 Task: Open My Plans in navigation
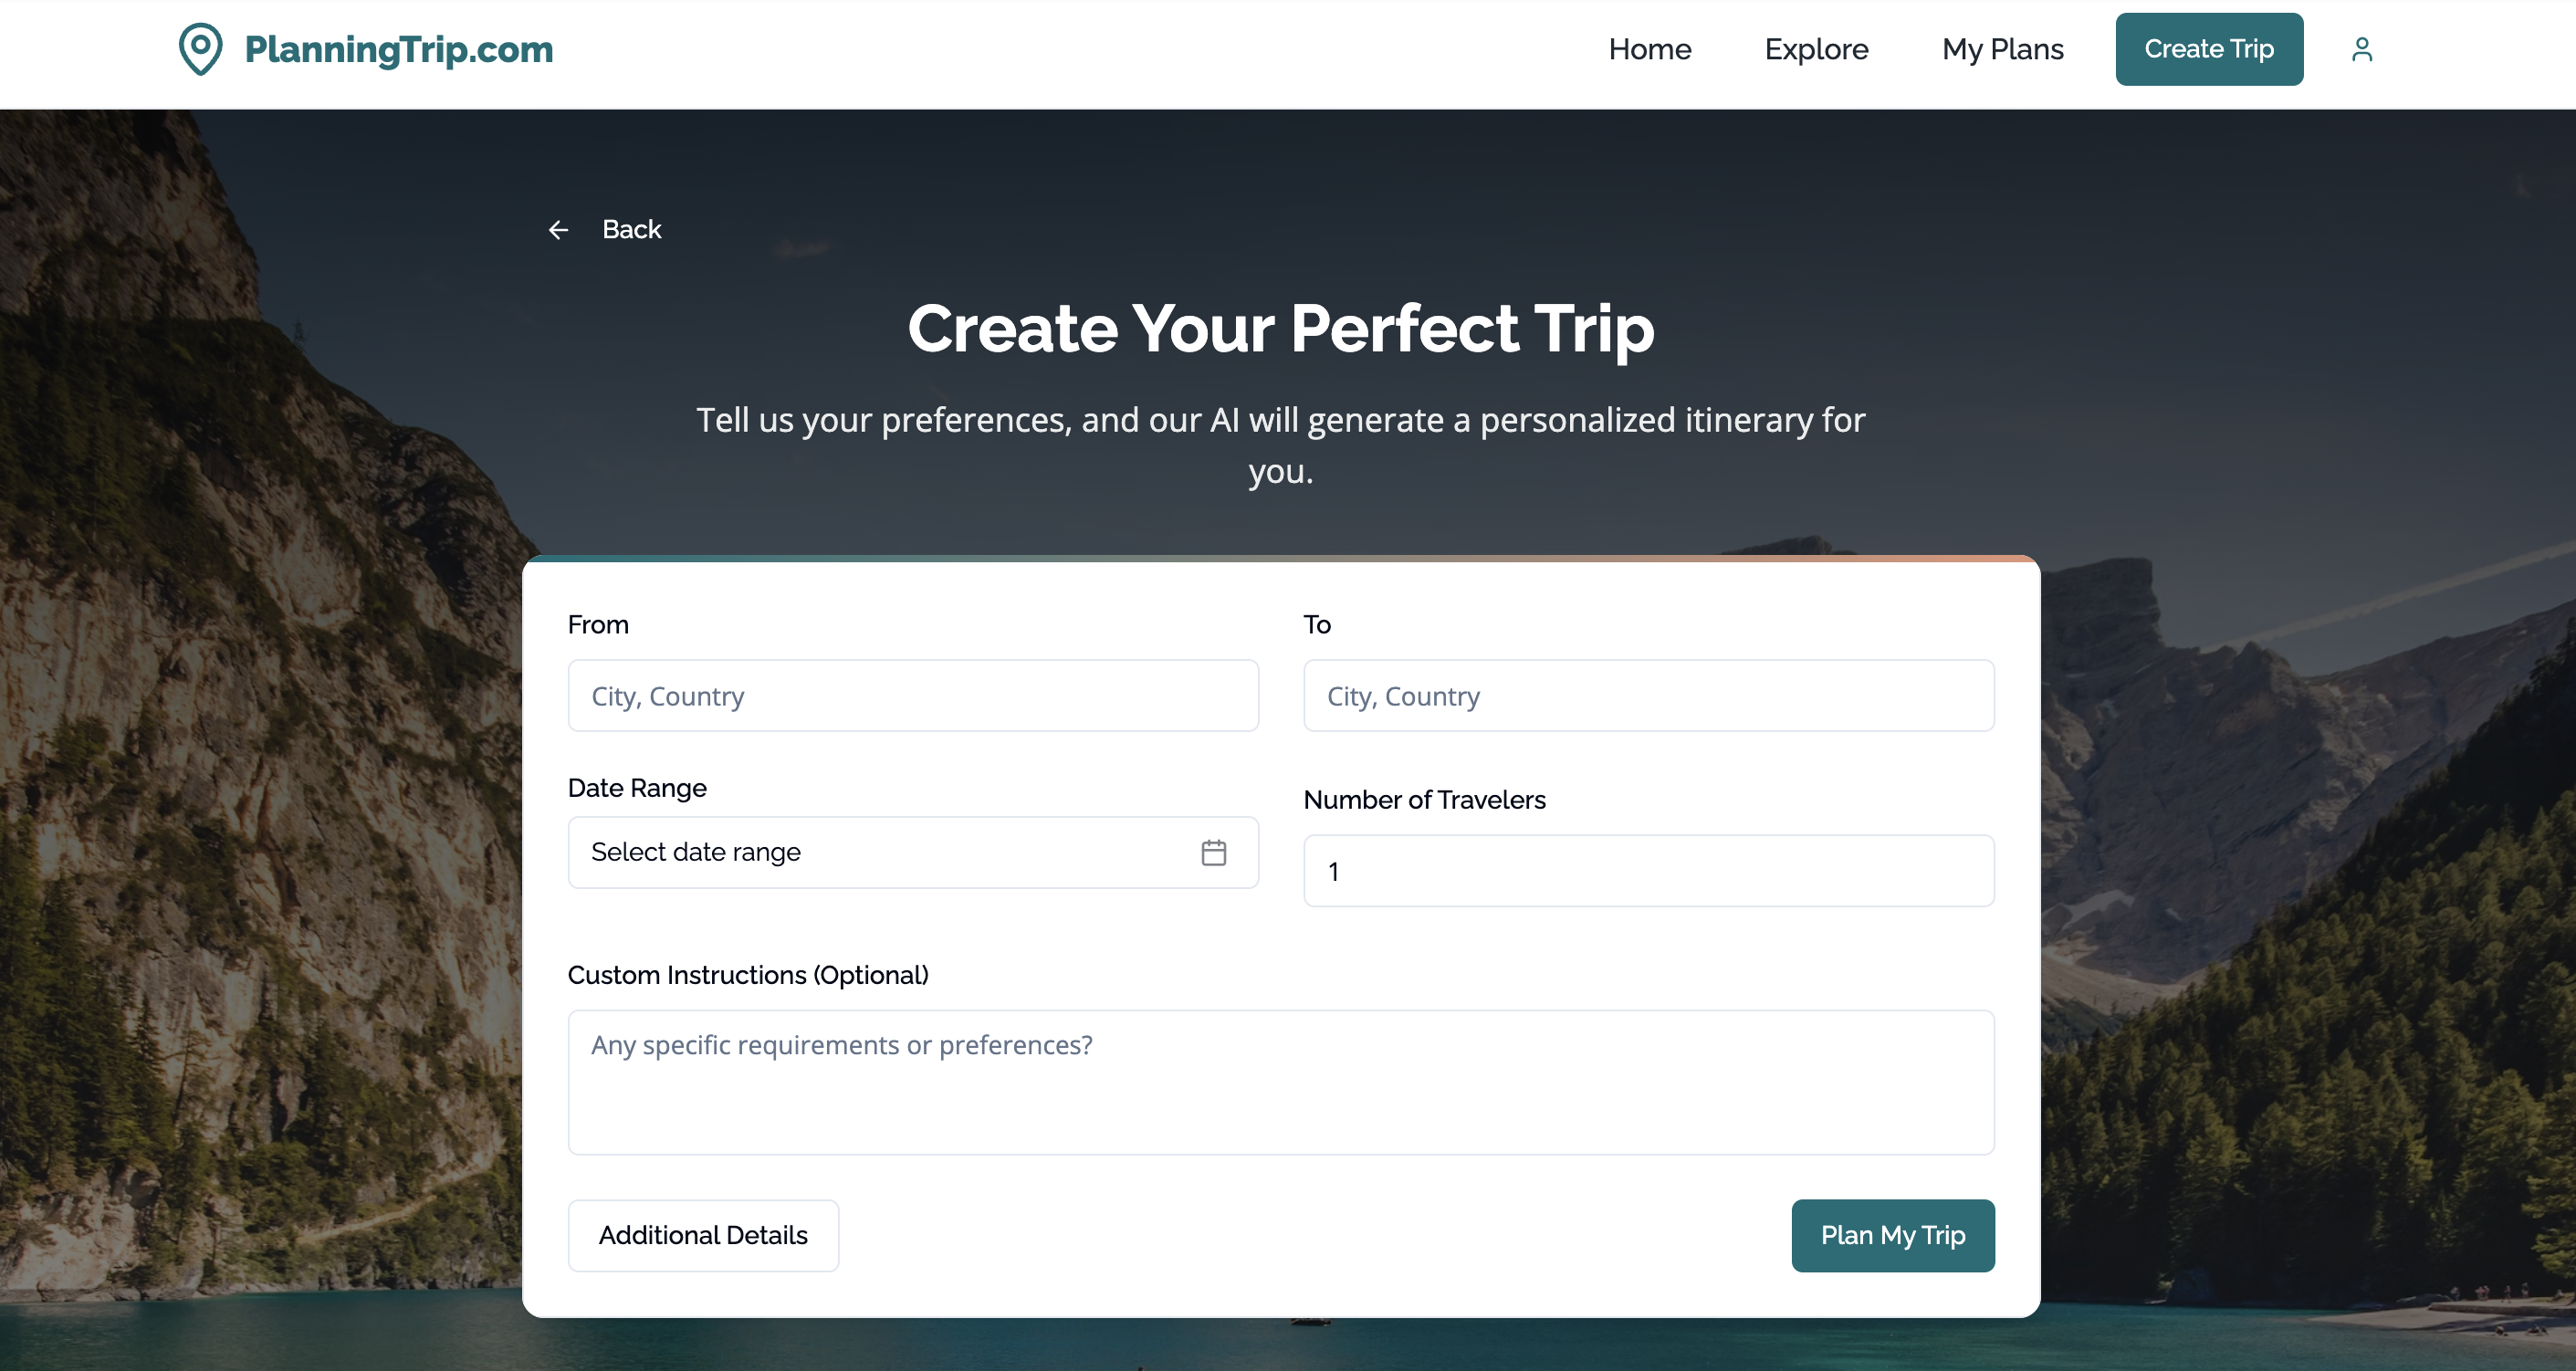pyautogui.click(x=2002, y=49)
